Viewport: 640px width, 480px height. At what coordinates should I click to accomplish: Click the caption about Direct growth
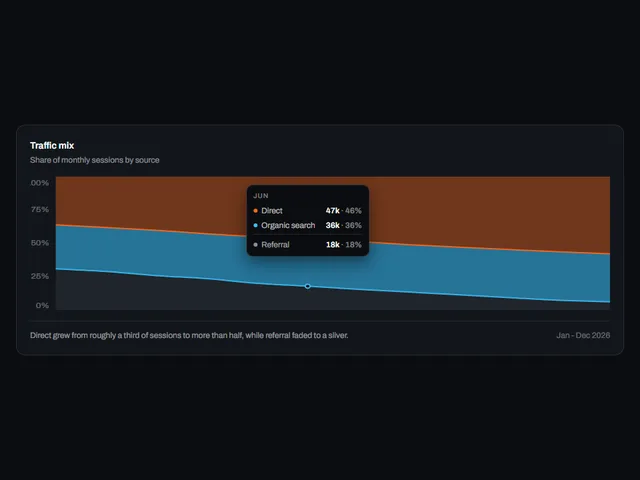click(x=189, y=336)
